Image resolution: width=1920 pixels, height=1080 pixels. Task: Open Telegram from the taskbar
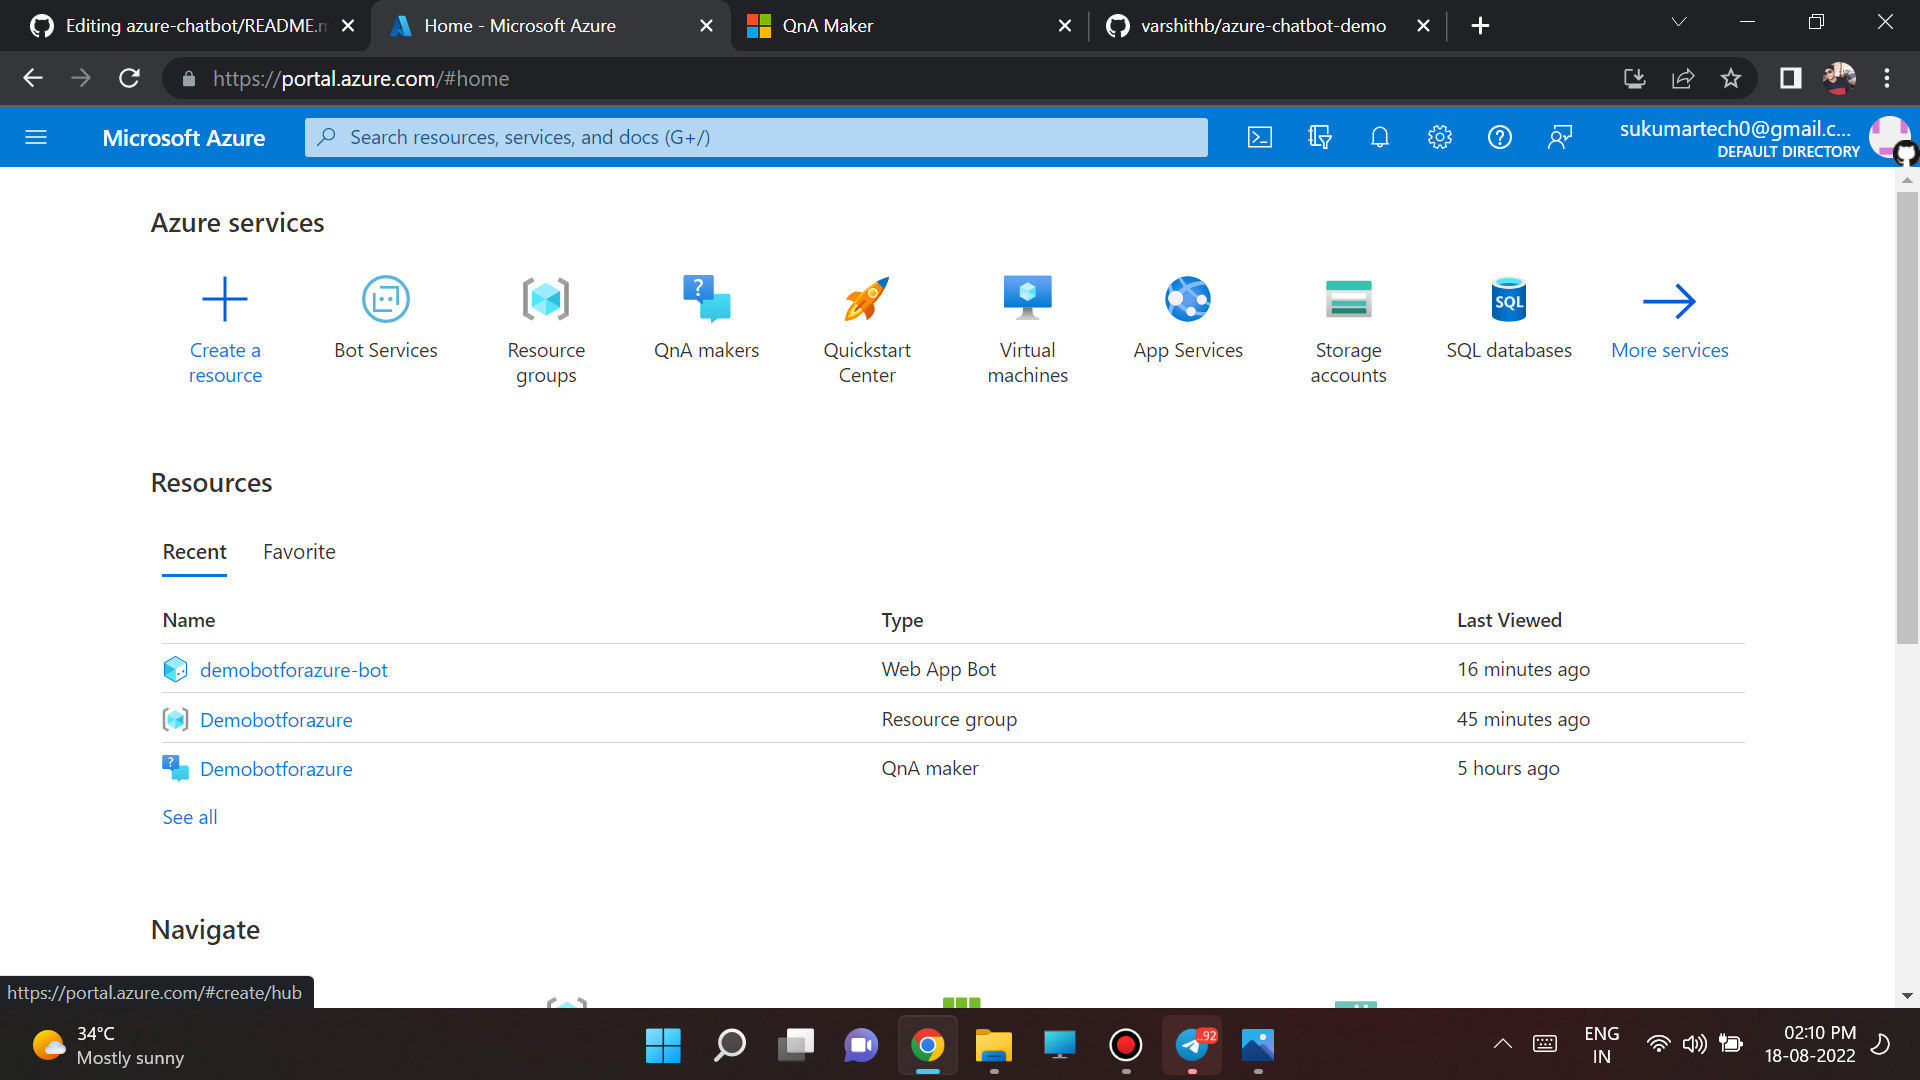tap(1191, 1045)
